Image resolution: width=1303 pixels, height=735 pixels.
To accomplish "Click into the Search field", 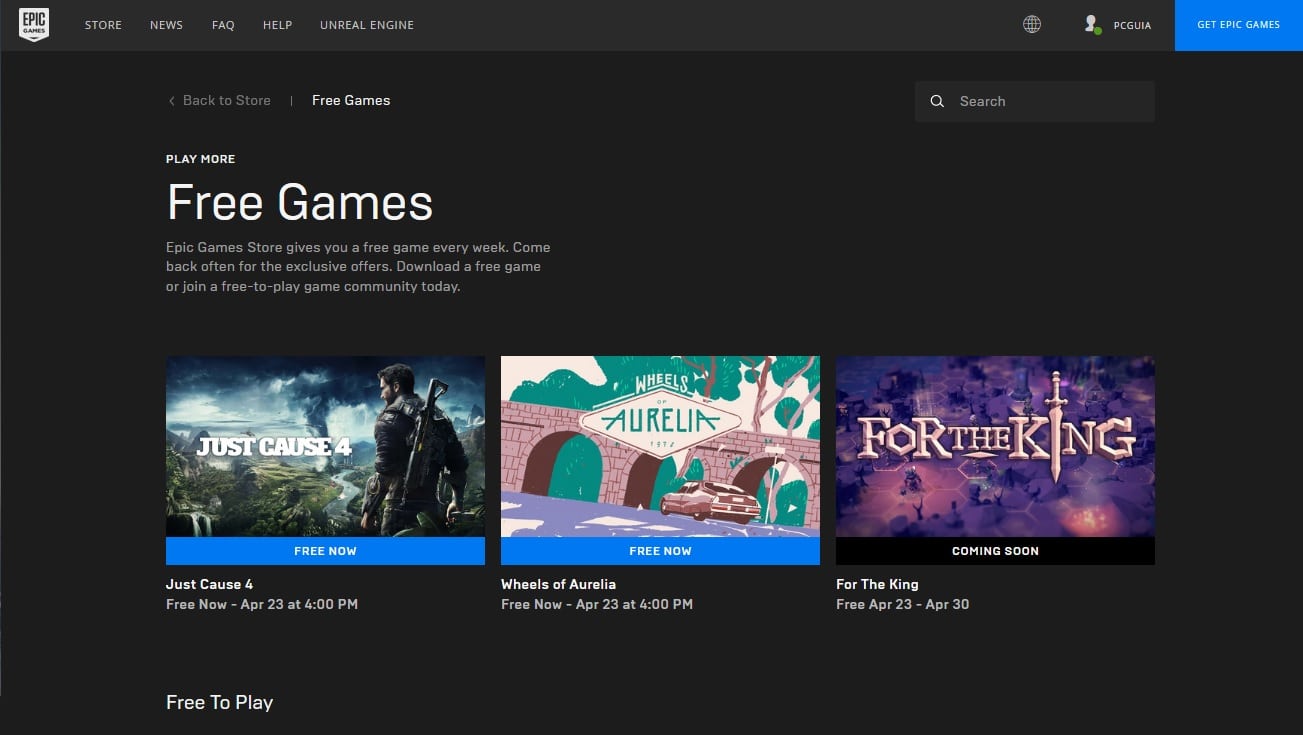I will click(x=1034, y=101).
